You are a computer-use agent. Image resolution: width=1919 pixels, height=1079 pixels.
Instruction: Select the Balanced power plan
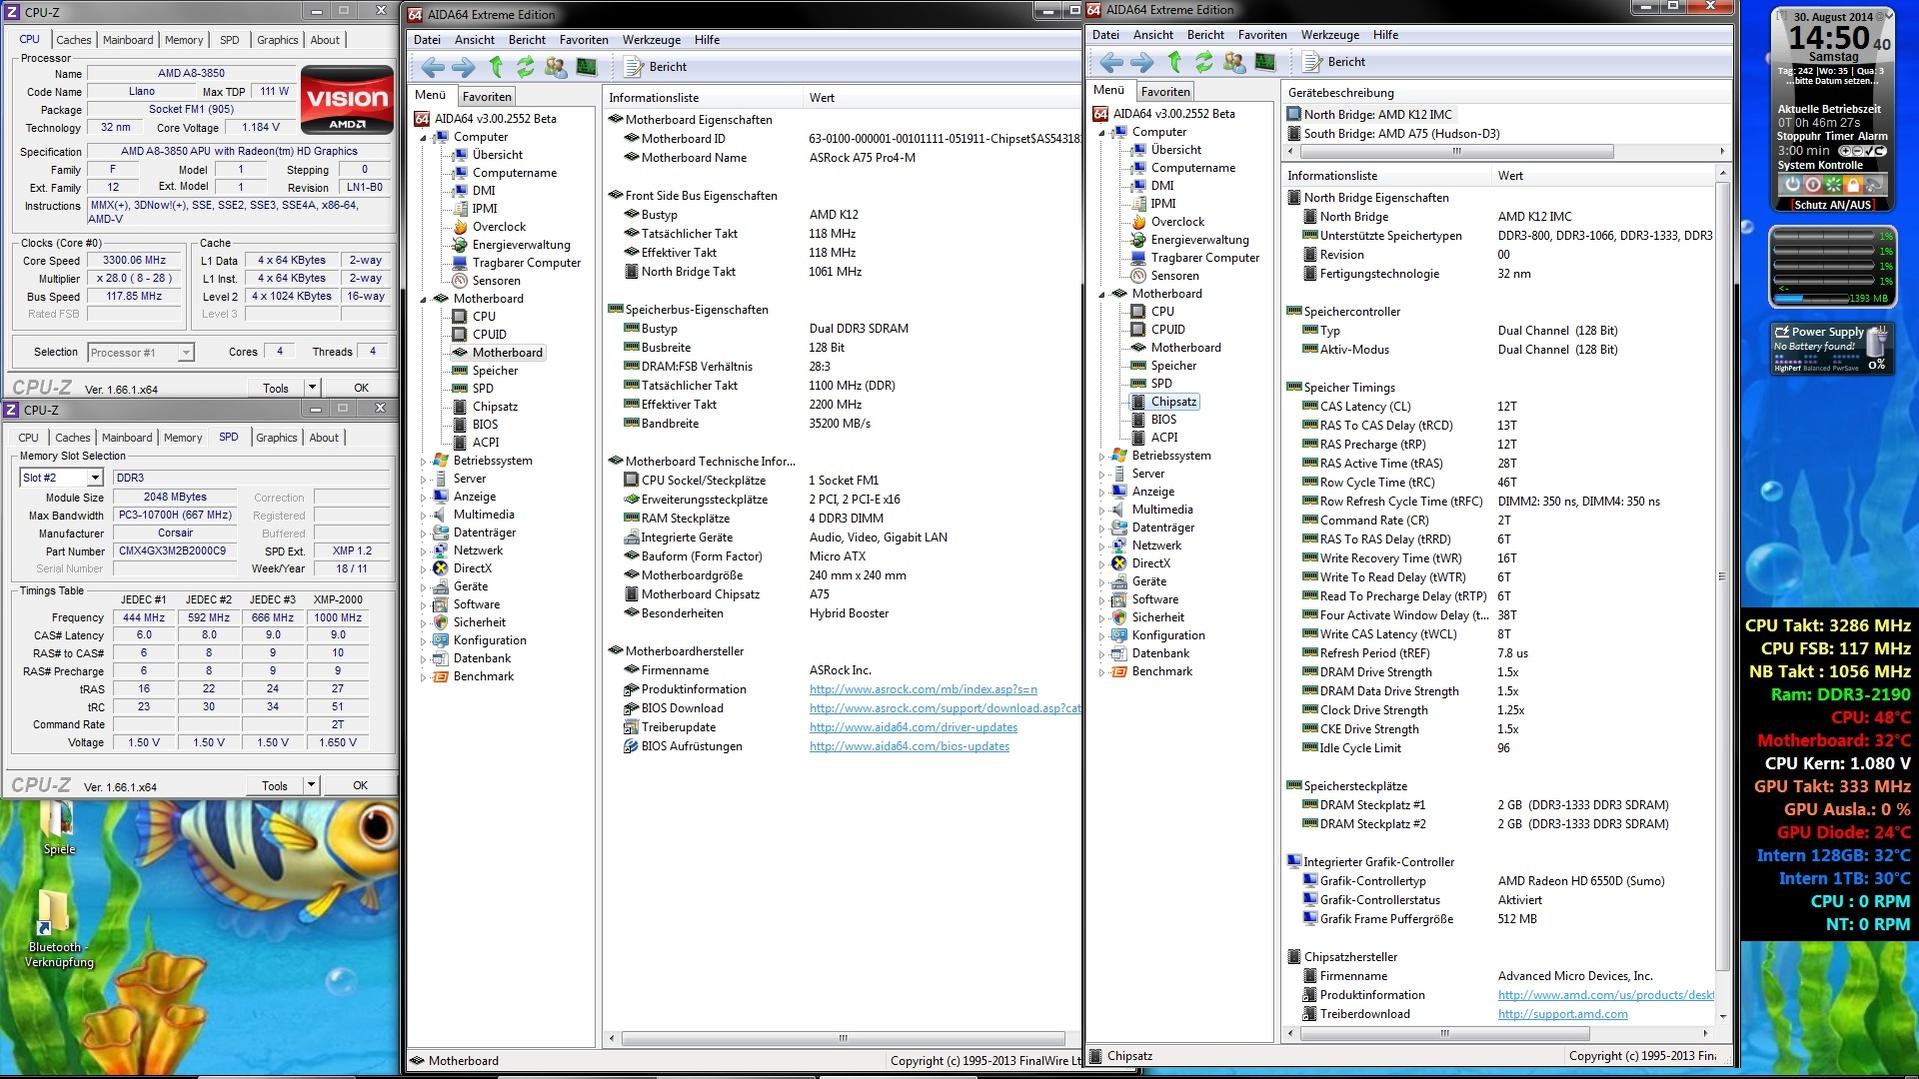1818,368
